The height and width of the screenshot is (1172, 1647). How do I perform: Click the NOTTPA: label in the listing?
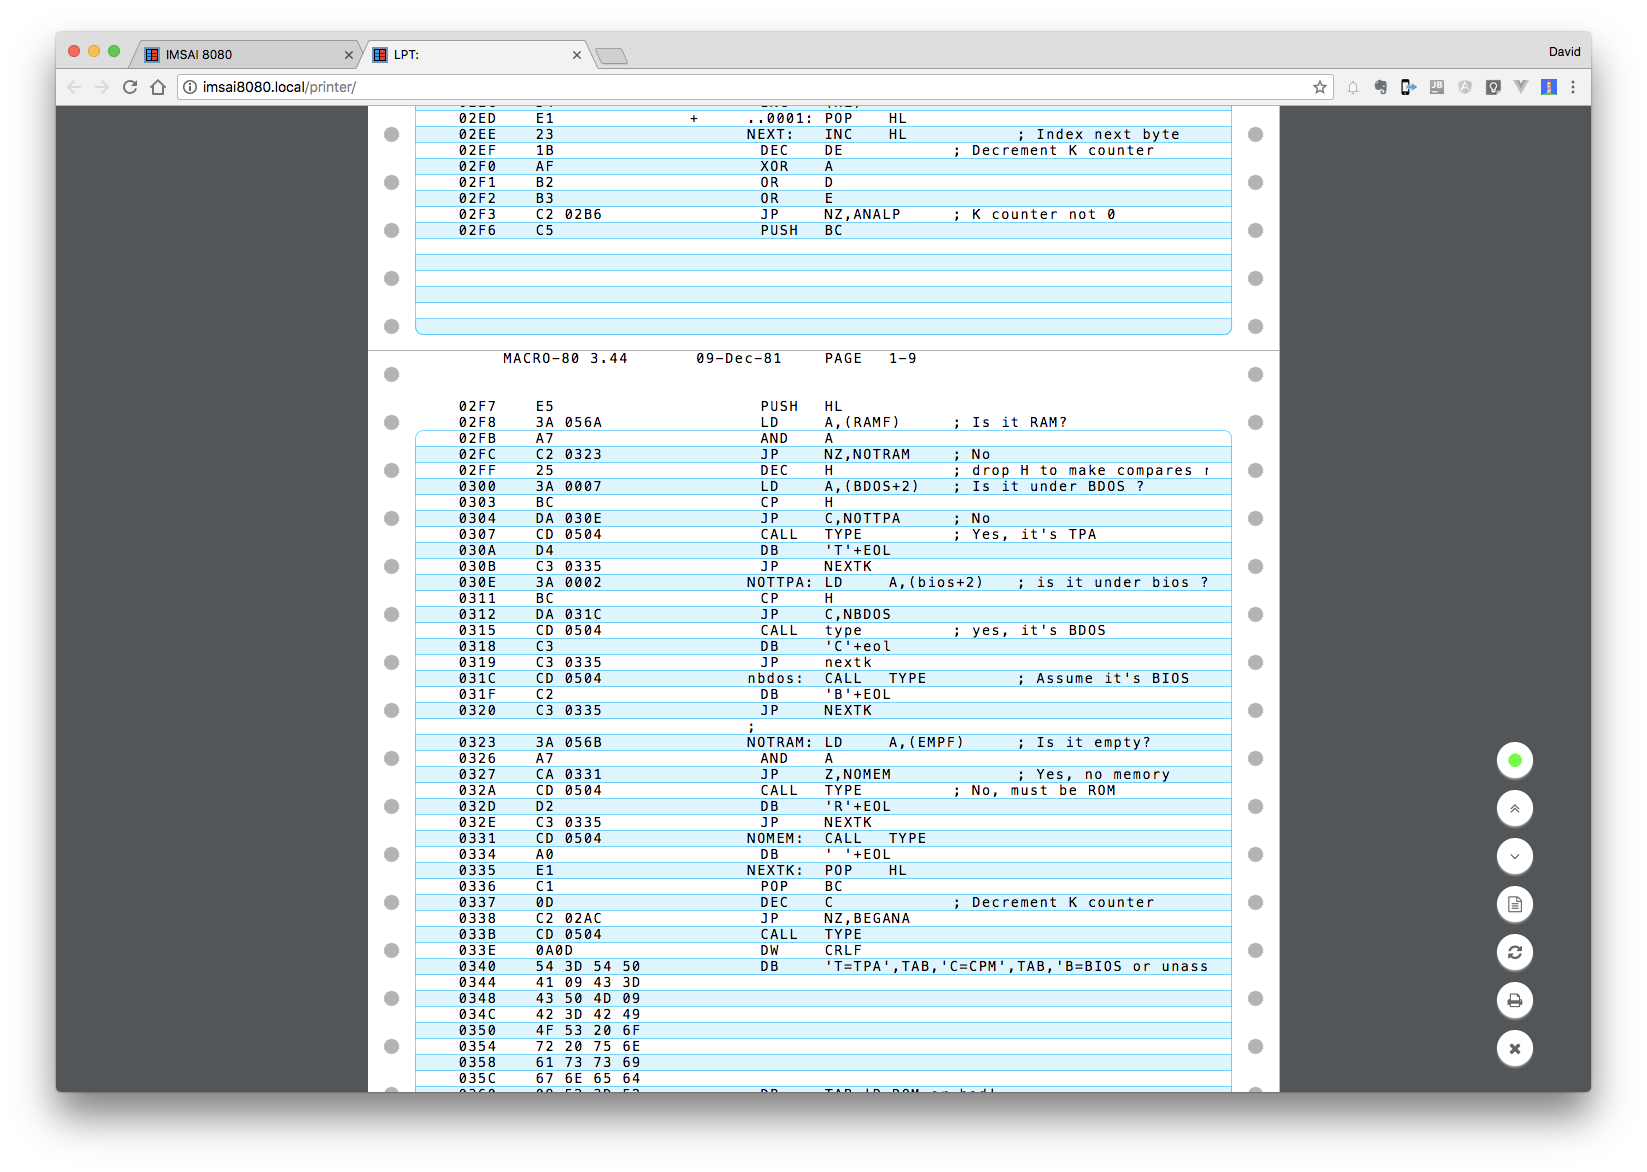[x=779, y=582]
